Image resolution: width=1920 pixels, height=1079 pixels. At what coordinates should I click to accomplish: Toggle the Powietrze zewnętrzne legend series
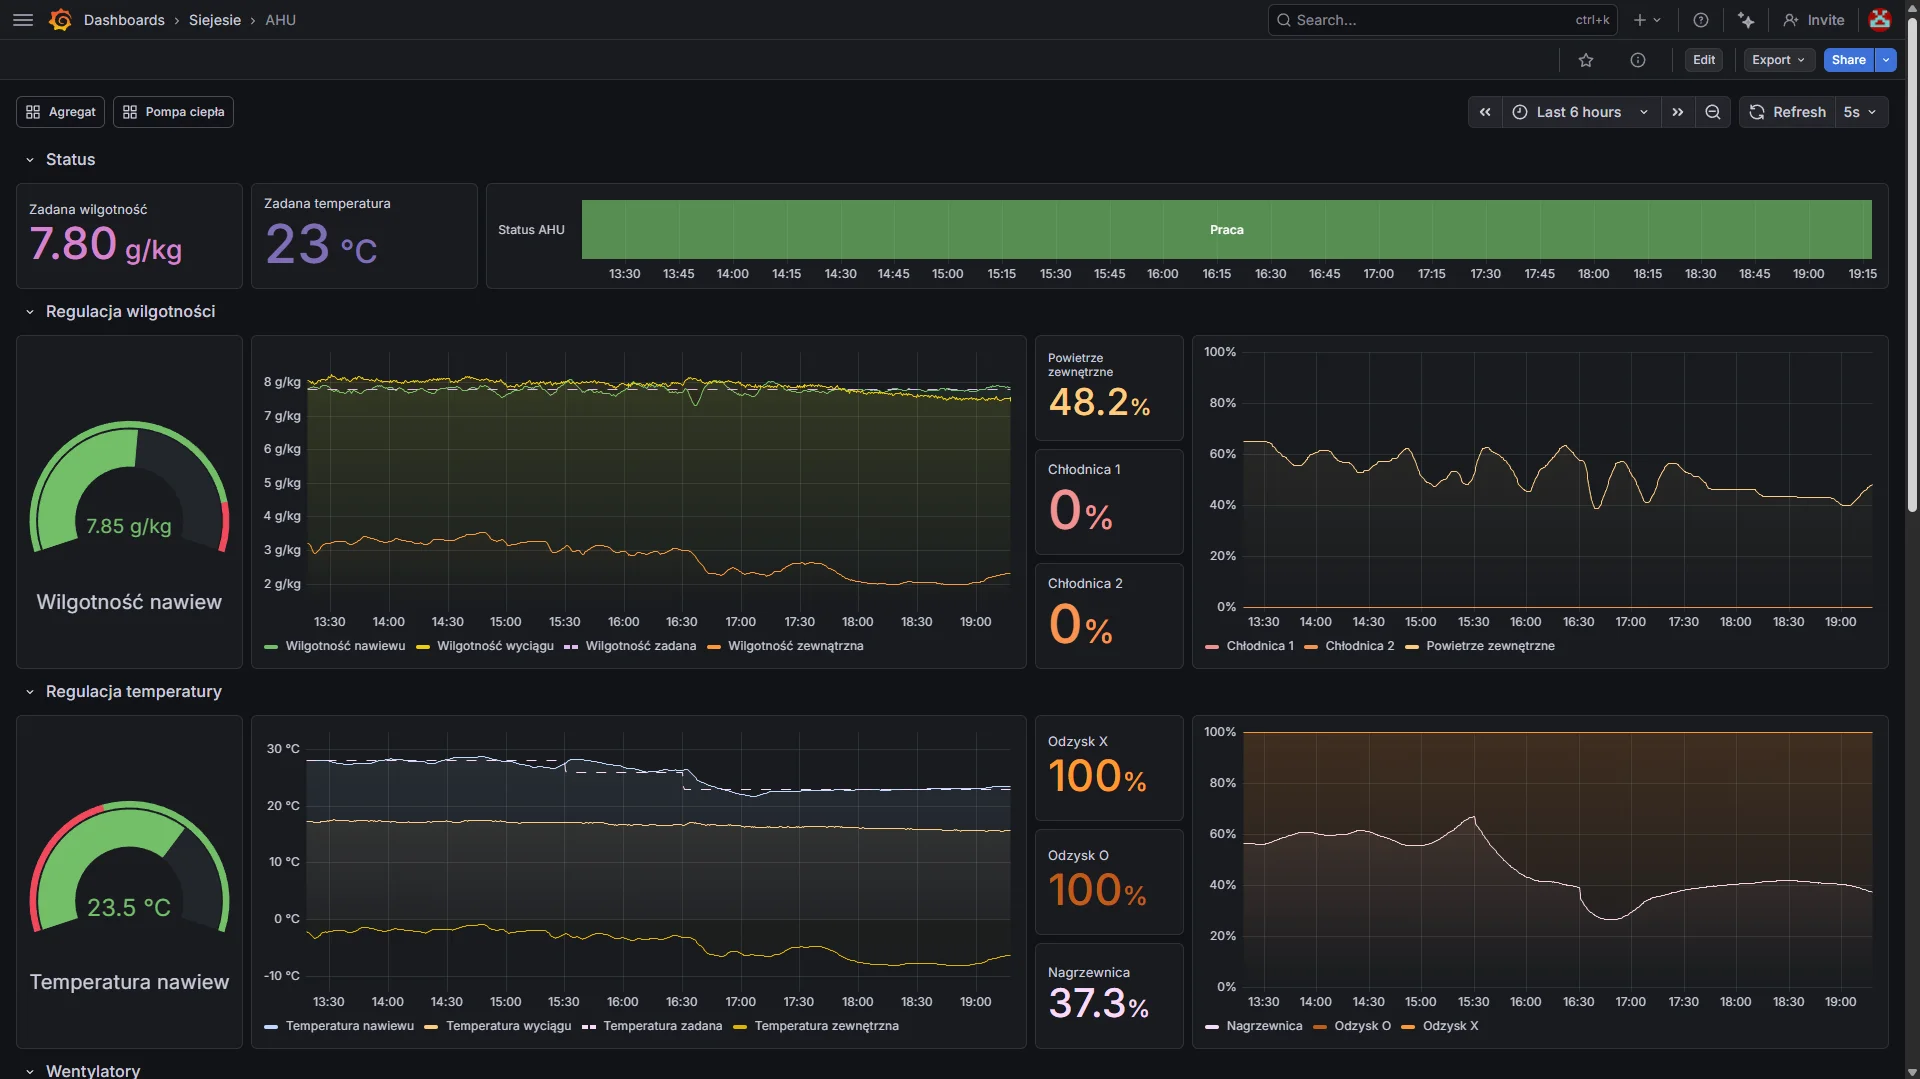coord(1490,646)
